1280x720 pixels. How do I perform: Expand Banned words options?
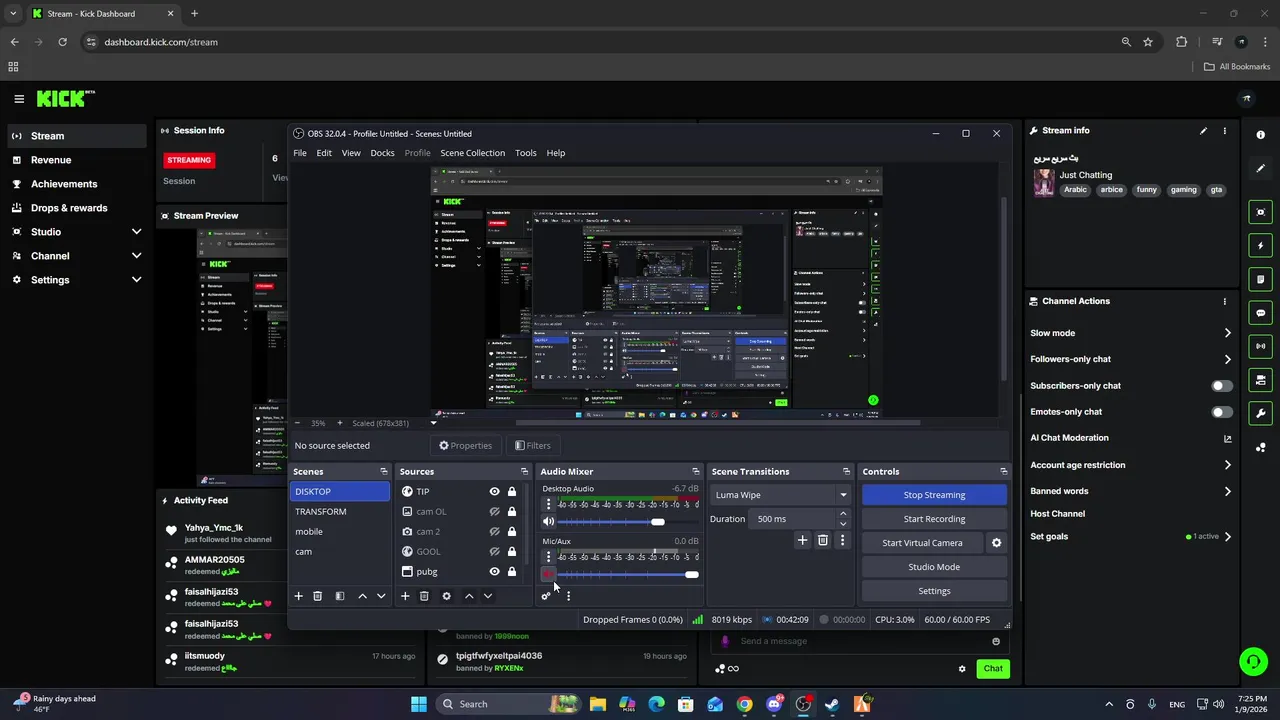1227,491
